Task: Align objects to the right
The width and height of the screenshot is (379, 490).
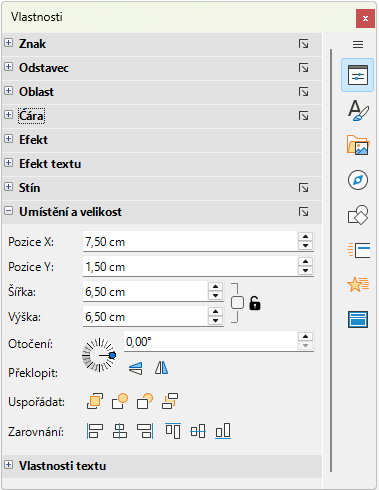Action: coord(145,431)
